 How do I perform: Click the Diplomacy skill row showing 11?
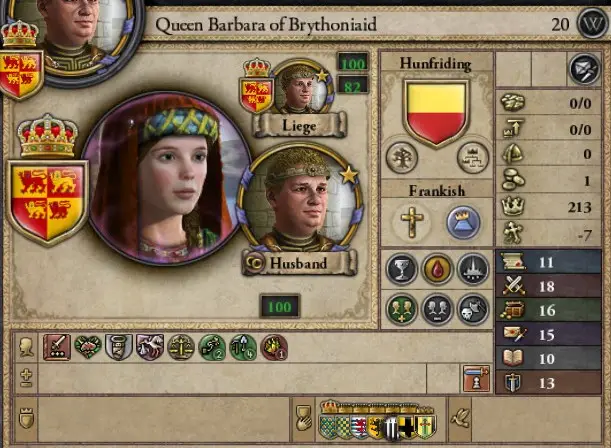coord(548,262)
